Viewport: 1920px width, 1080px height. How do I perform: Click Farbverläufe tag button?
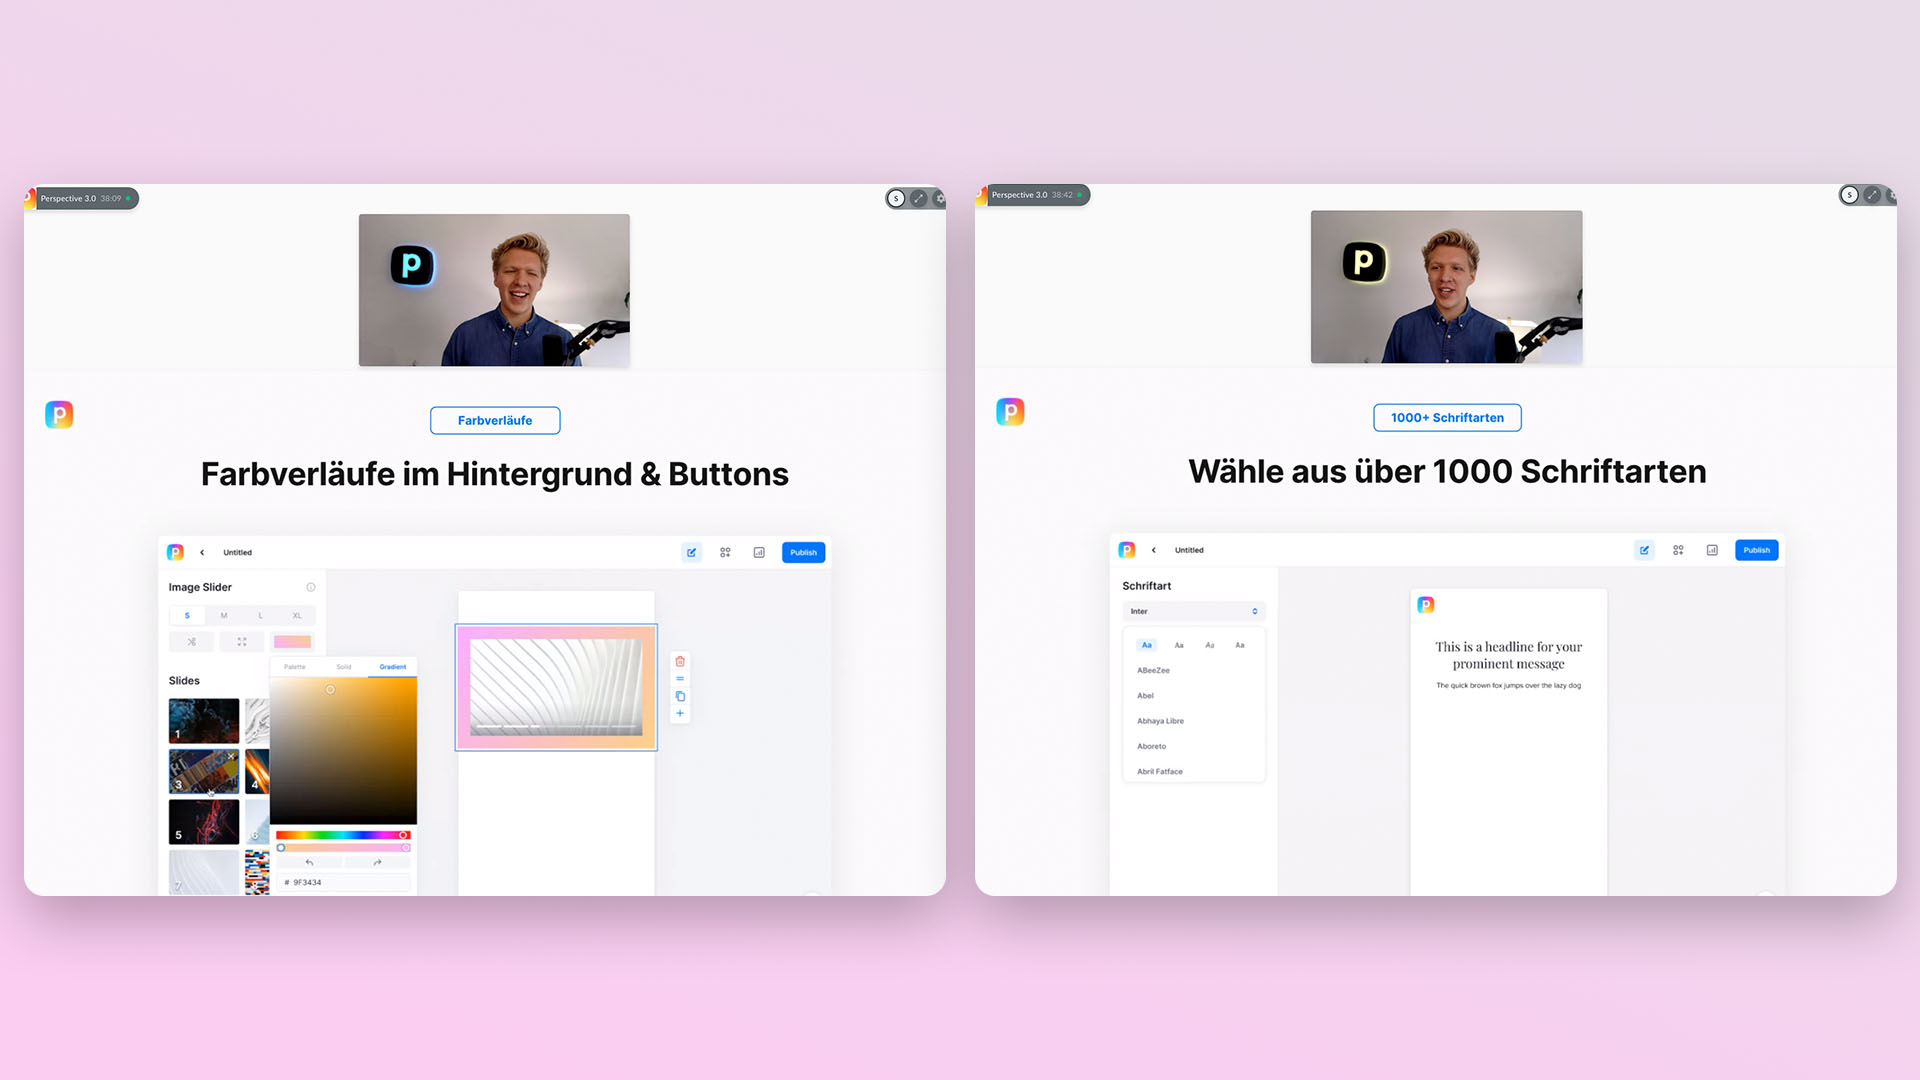495,420
